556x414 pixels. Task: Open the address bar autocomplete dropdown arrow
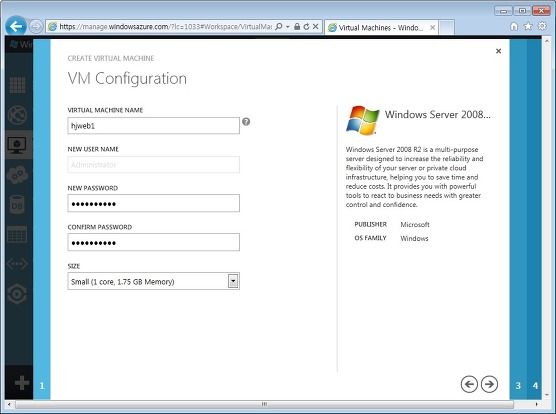pos(288,27)
